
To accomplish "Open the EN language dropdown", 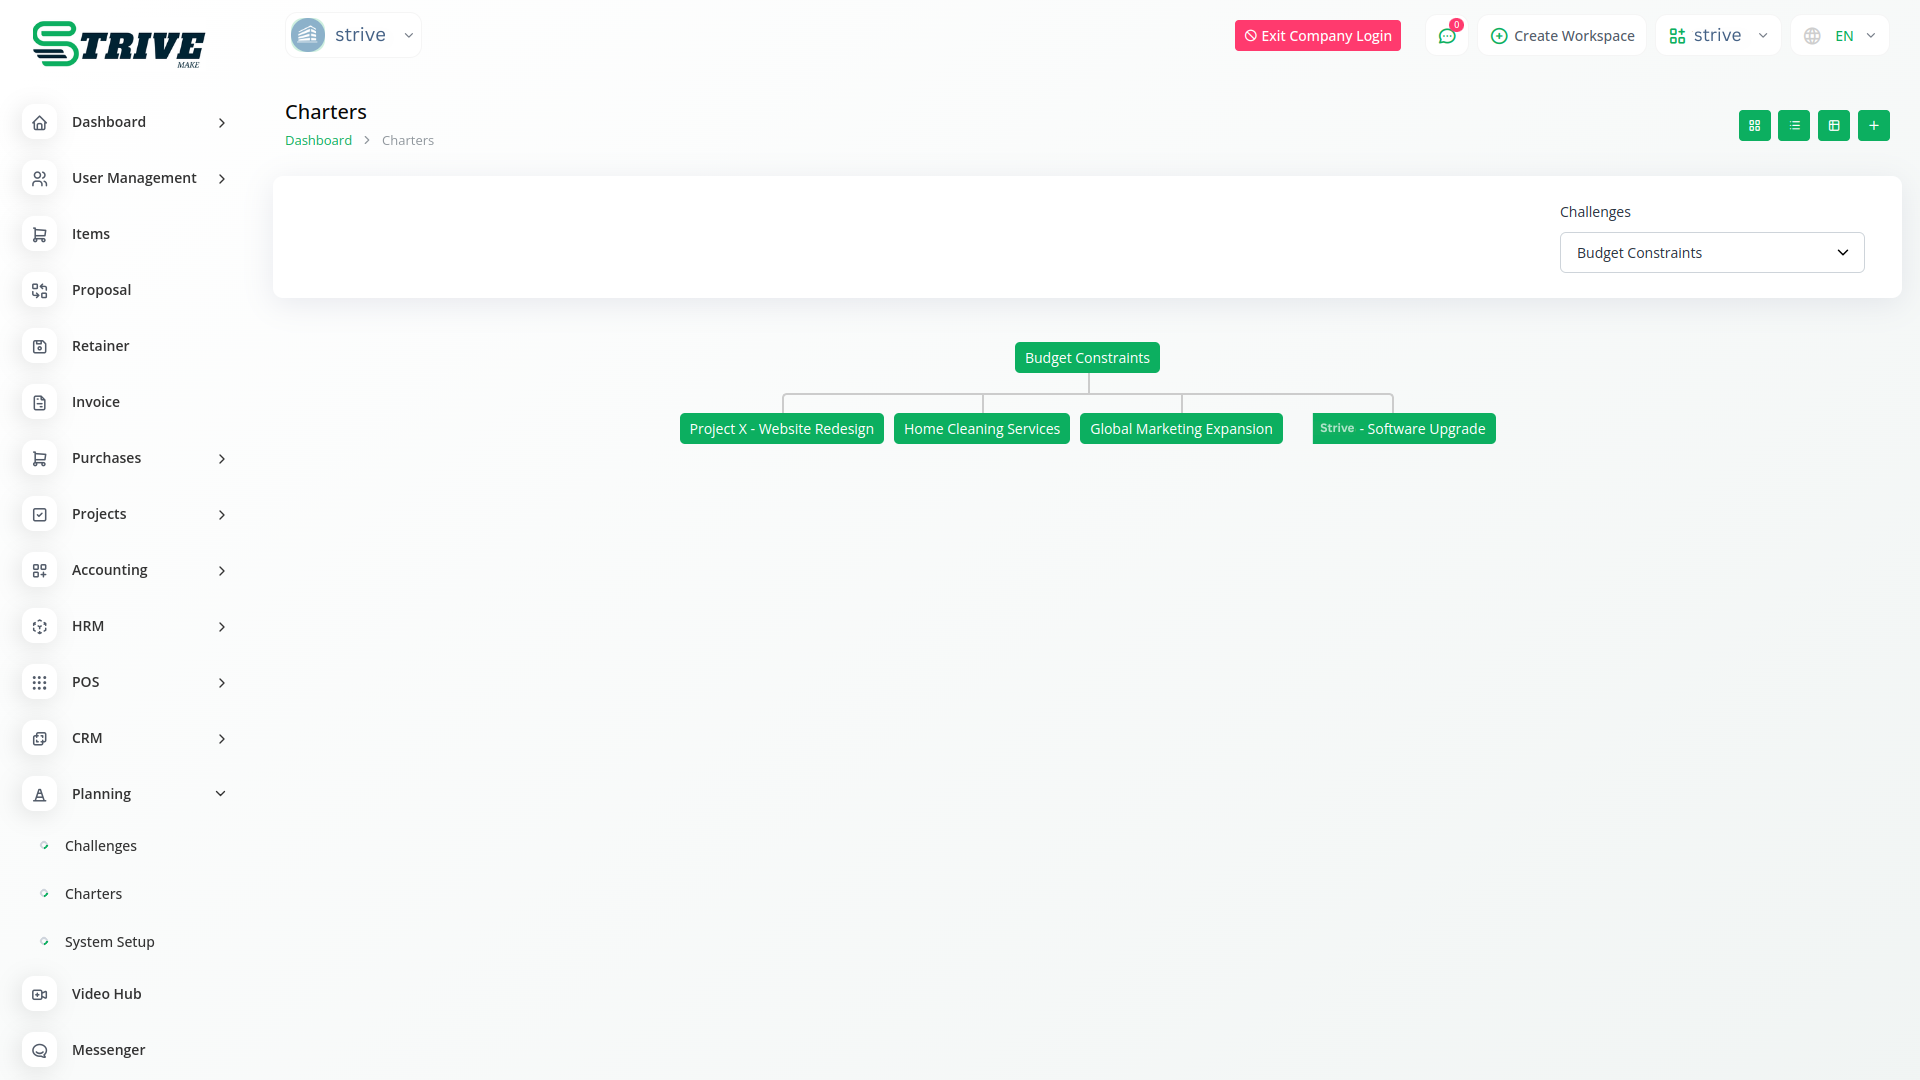I will (x=1840, y=36).
